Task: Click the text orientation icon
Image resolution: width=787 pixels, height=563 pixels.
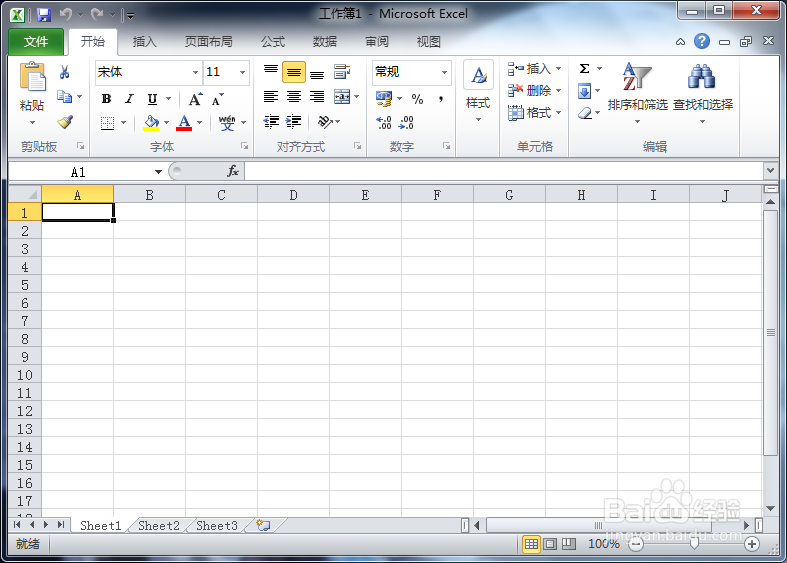Action: click(325, 121)
